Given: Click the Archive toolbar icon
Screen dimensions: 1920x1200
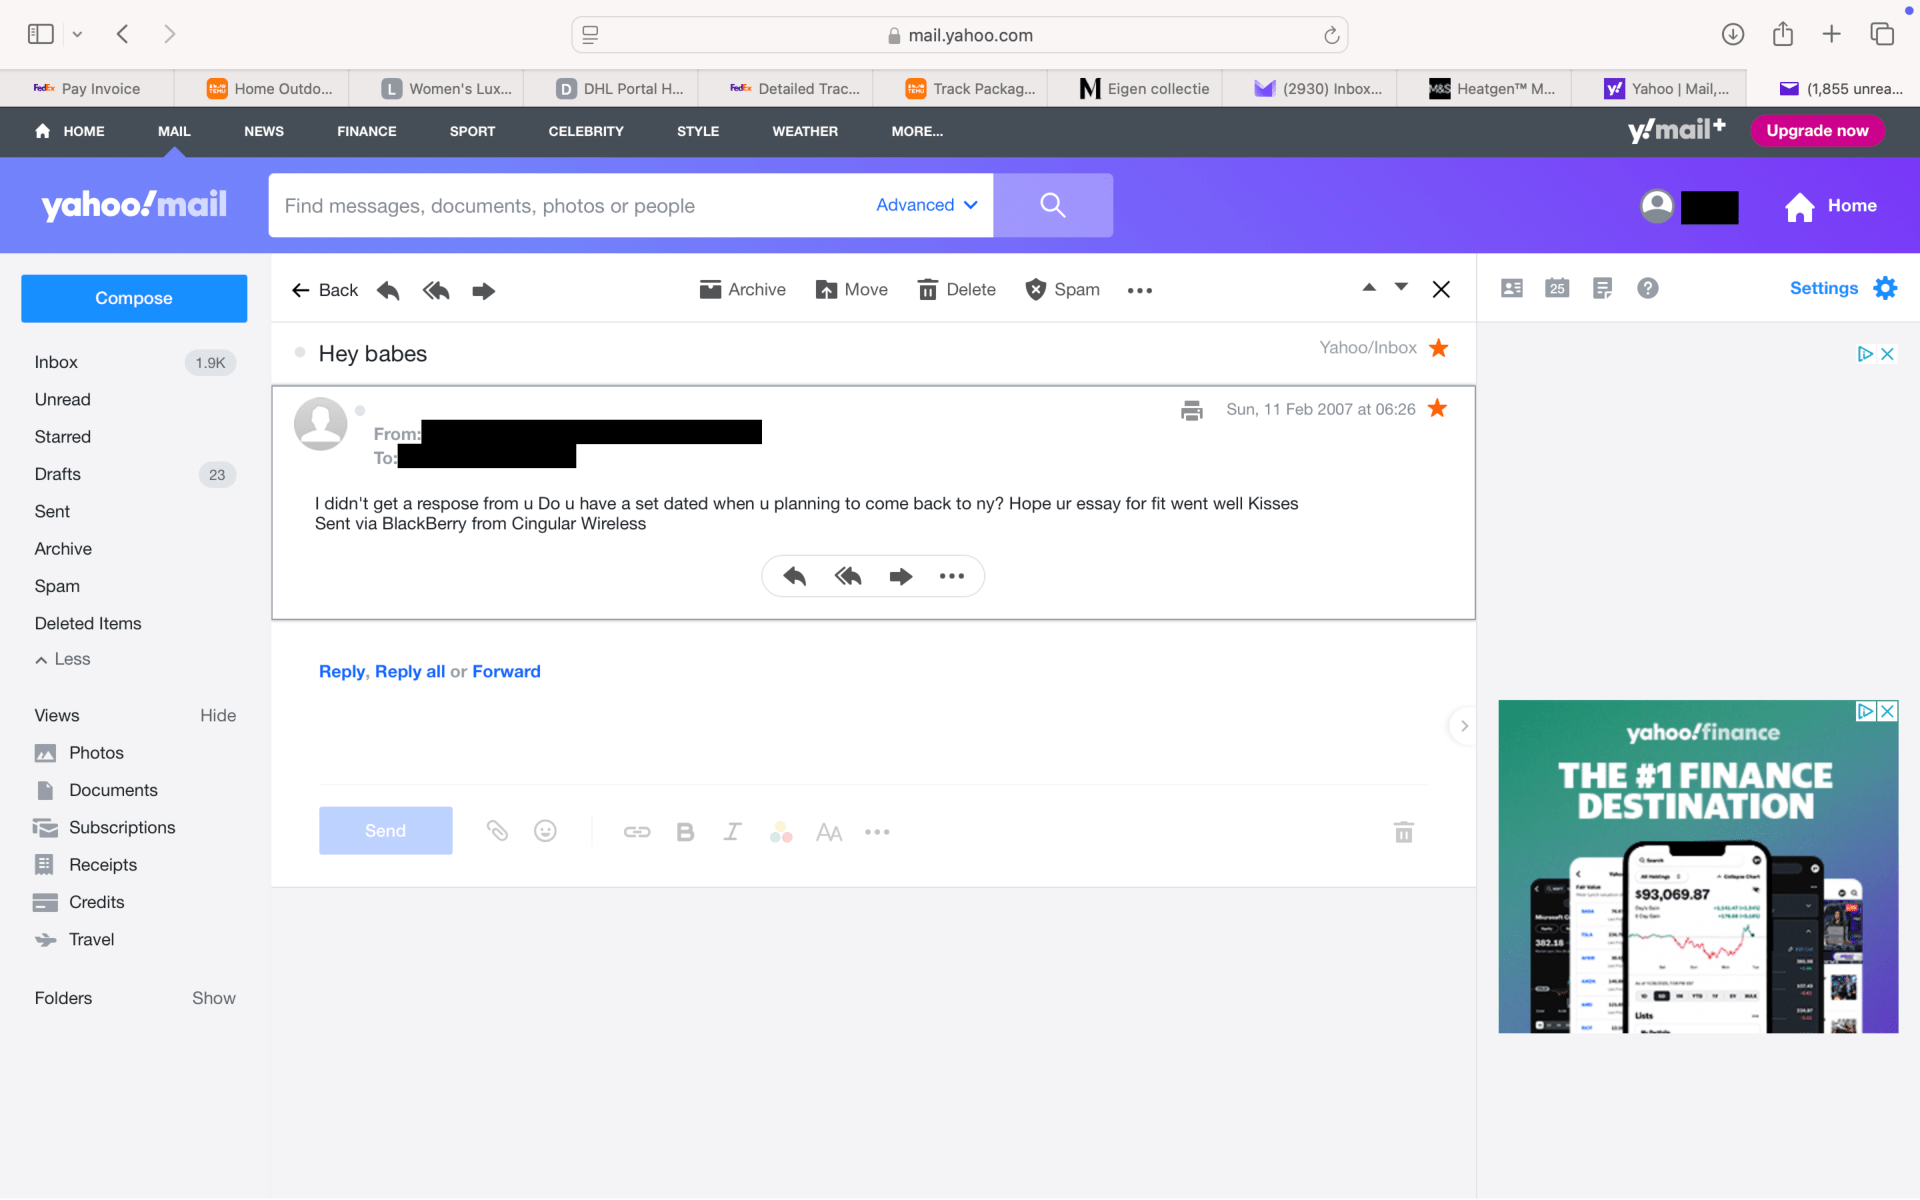Looking at the screenshot, I should coord(742,290).
